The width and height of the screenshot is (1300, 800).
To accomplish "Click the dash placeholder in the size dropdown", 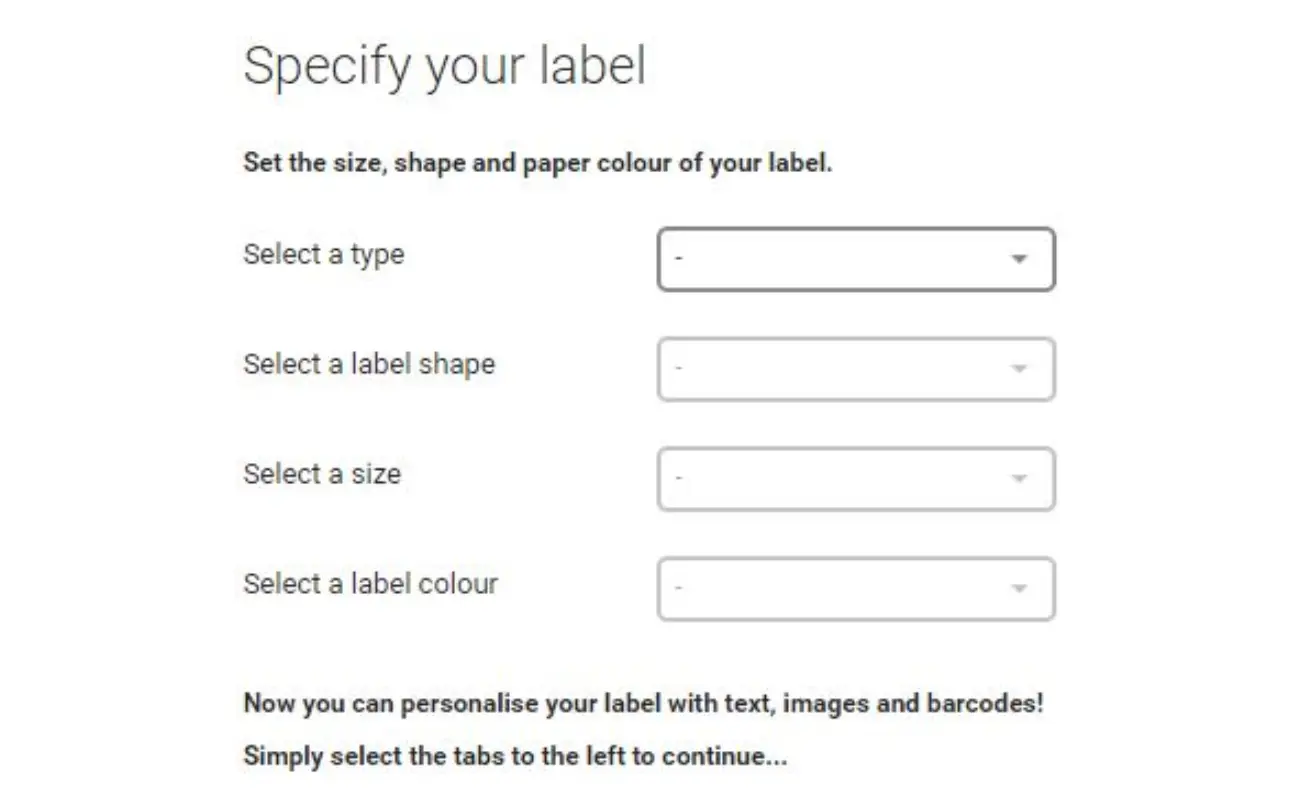I will pos(679,479).
